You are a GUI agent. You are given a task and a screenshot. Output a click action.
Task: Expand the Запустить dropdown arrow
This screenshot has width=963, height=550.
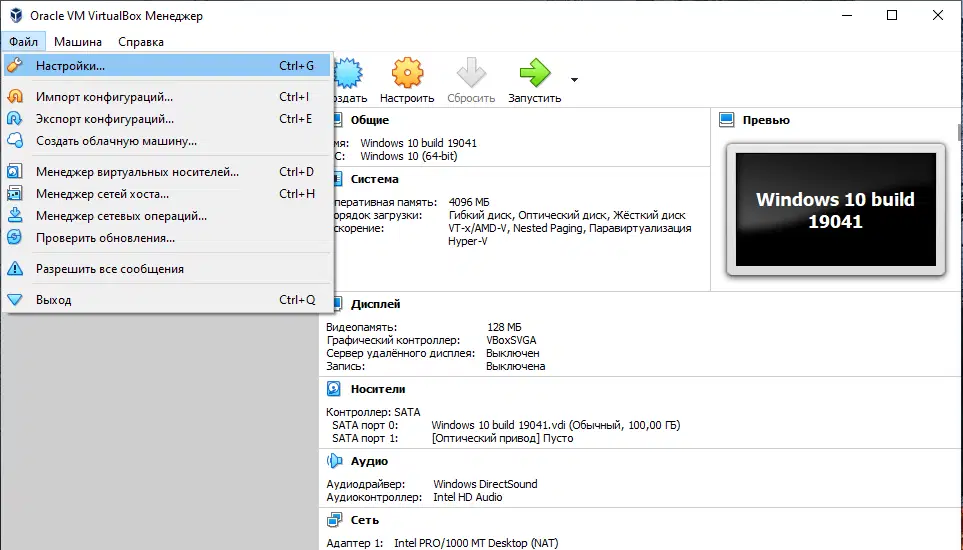coord(574,80)
